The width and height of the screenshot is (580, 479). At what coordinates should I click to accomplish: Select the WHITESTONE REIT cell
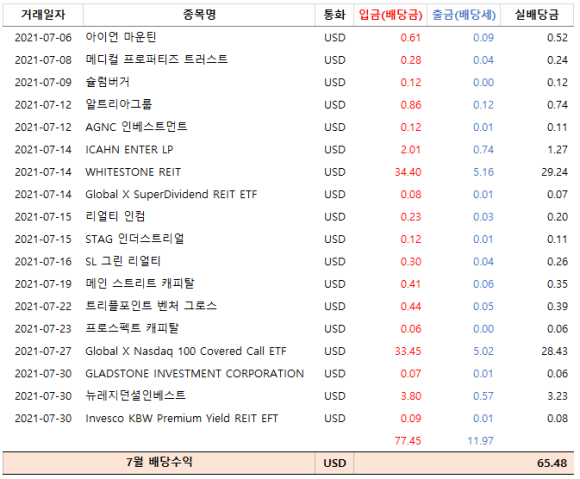pos(133,172)
